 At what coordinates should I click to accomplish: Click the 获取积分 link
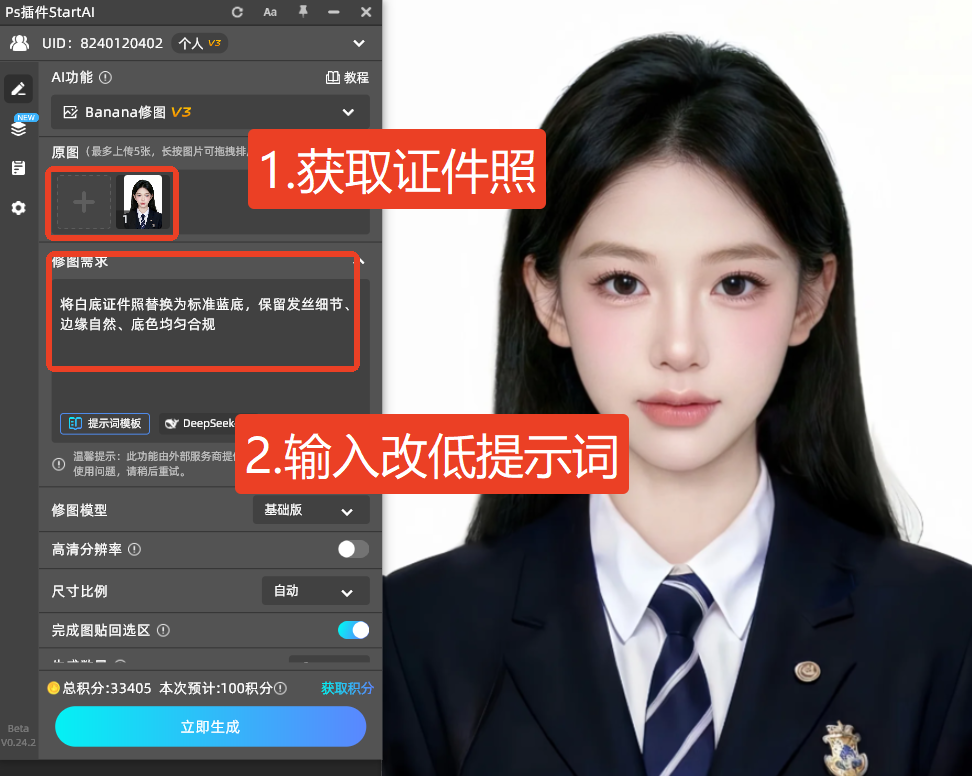347,688
